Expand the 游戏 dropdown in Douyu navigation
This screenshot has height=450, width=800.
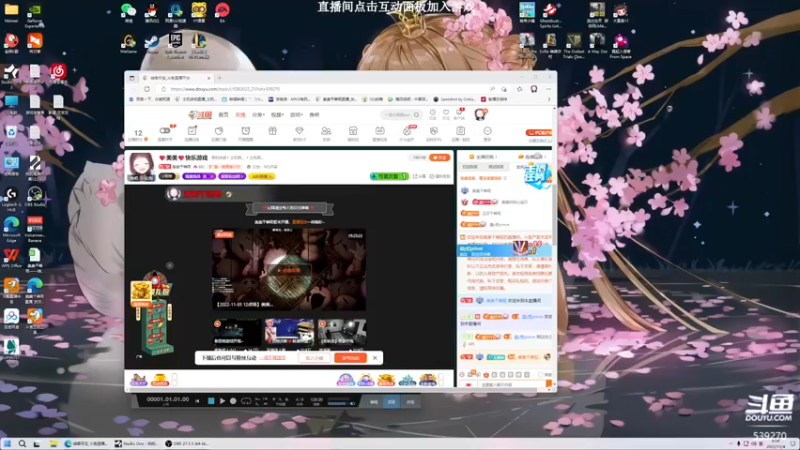[x=296, y=115]
